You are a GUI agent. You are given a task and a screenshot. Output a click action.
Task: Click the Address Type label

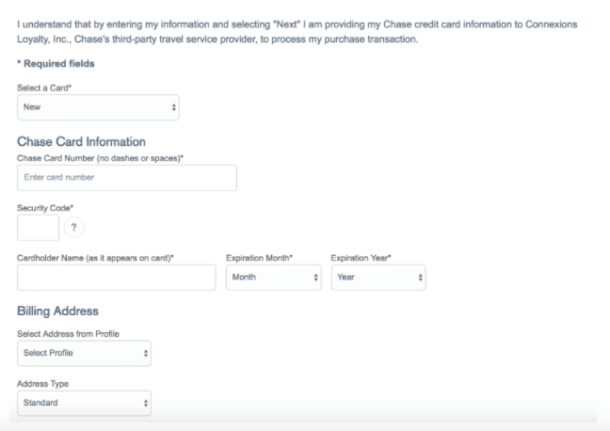tap(43, 384)
